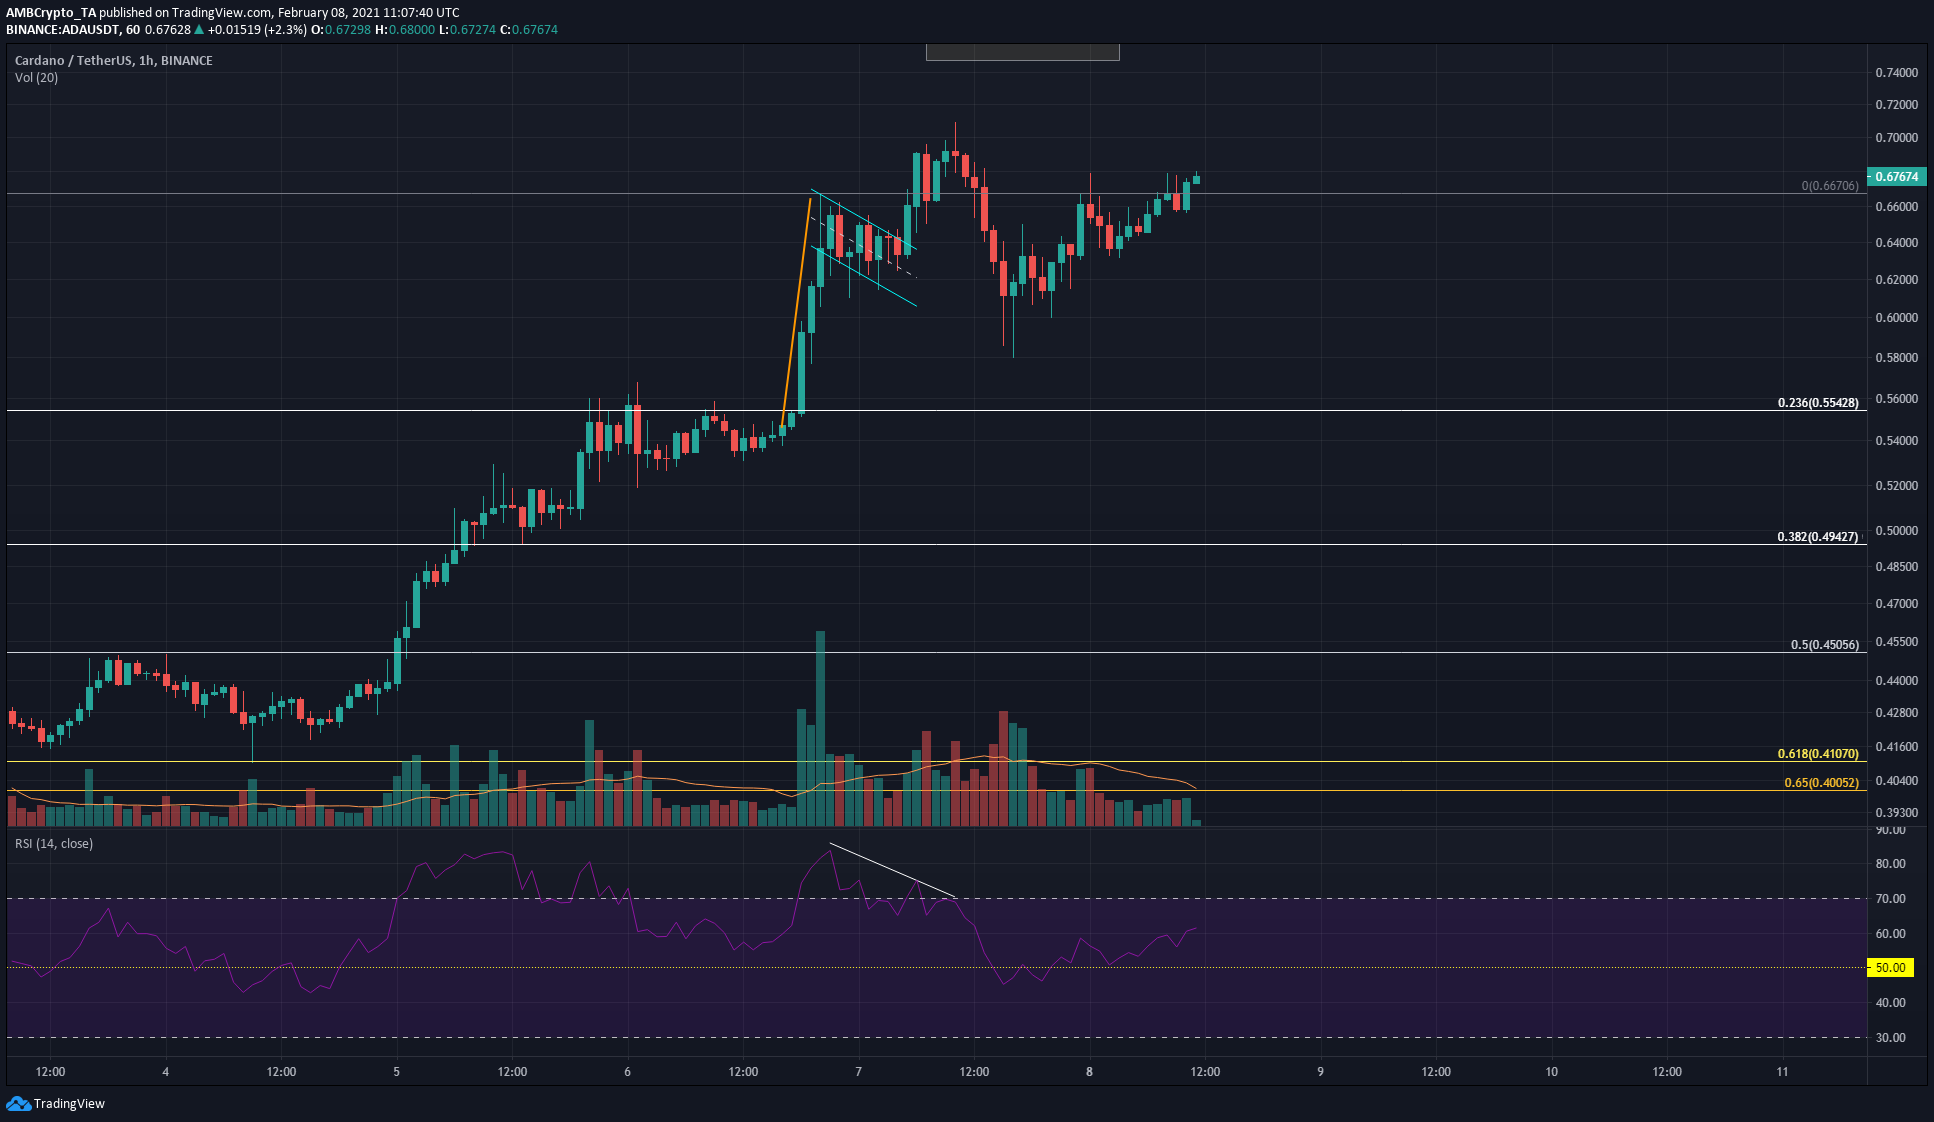Viewport: 1934px width, 1122px height.
Task: Select the 0.382(0.49427) Fibonacci label
Action: [1817, 536]
